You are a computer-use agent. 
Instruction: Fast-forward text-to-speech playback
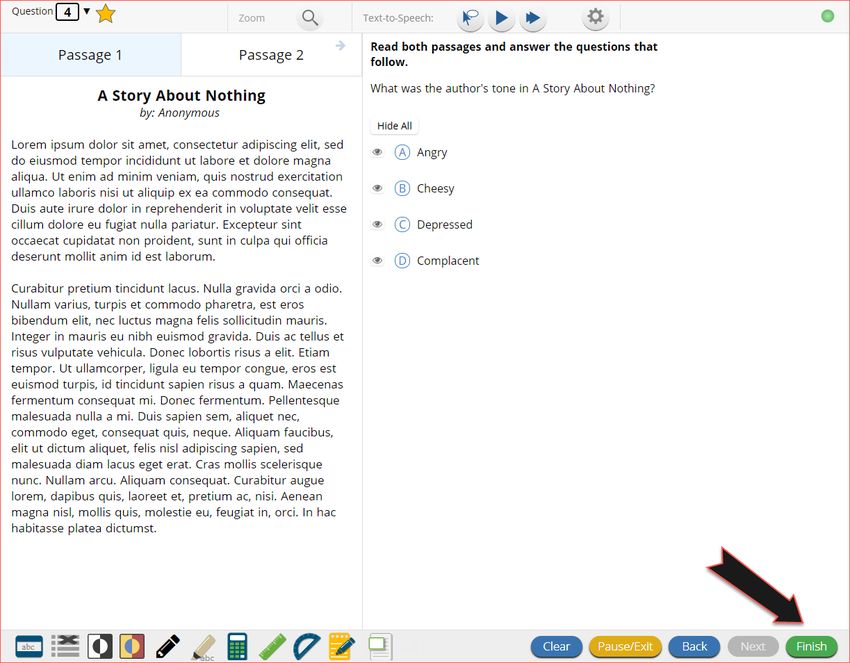click(x=533, y=18)
